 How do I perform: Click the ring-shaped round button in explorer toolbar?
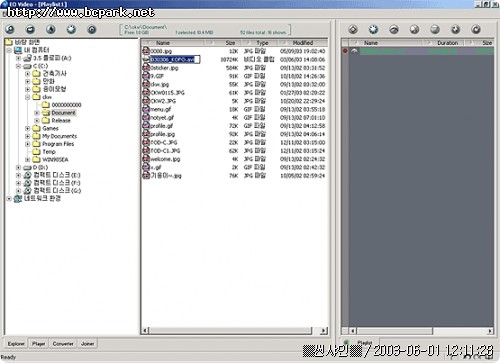point(92,30)
